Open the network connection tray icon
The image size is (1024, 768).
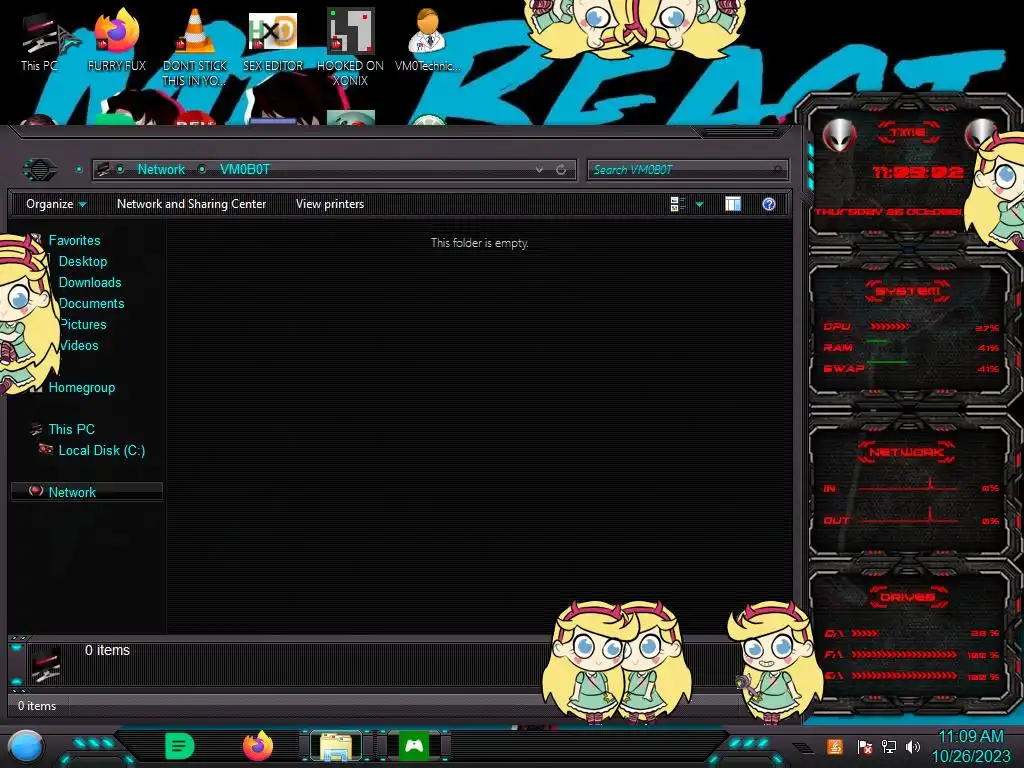(x=888, y=746)
